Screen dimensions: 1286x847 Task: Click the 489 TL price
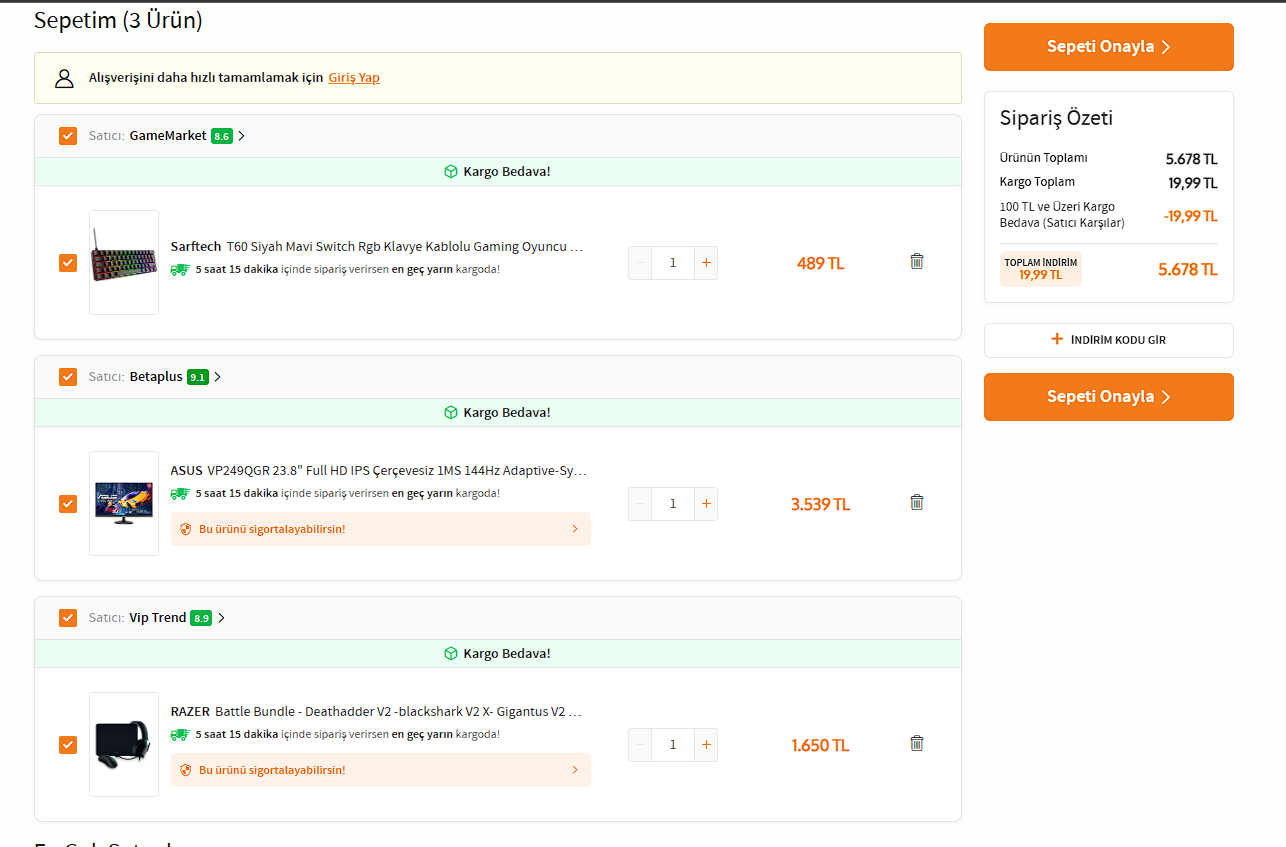(x=821, y=264)
